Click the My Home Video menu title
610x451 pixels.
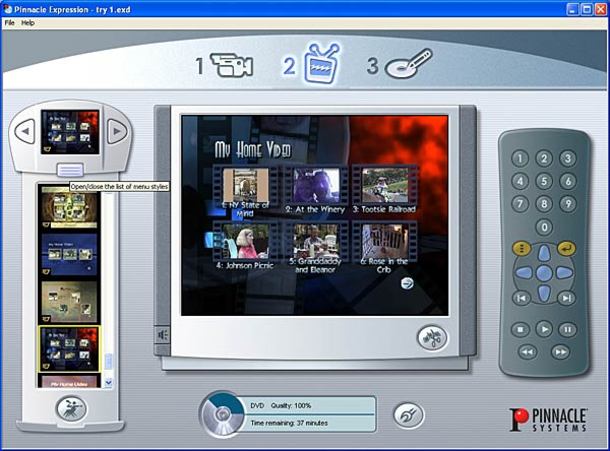click(253, 150)
